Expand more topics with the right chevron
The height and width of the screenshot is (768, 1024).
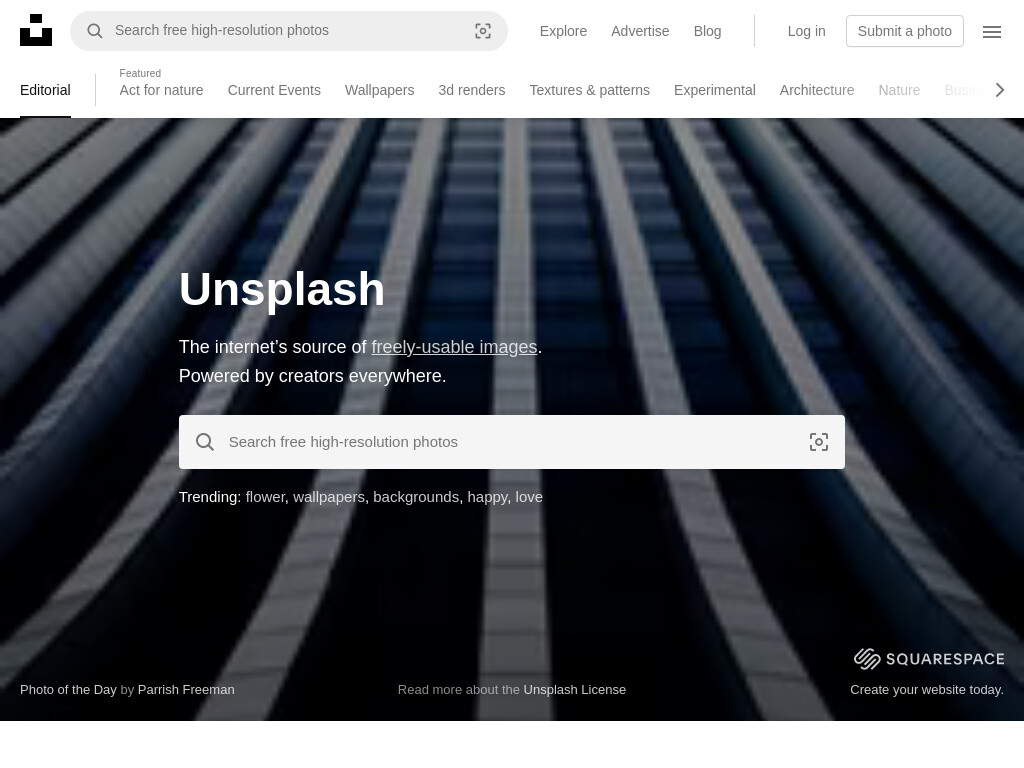point(1000,90)
